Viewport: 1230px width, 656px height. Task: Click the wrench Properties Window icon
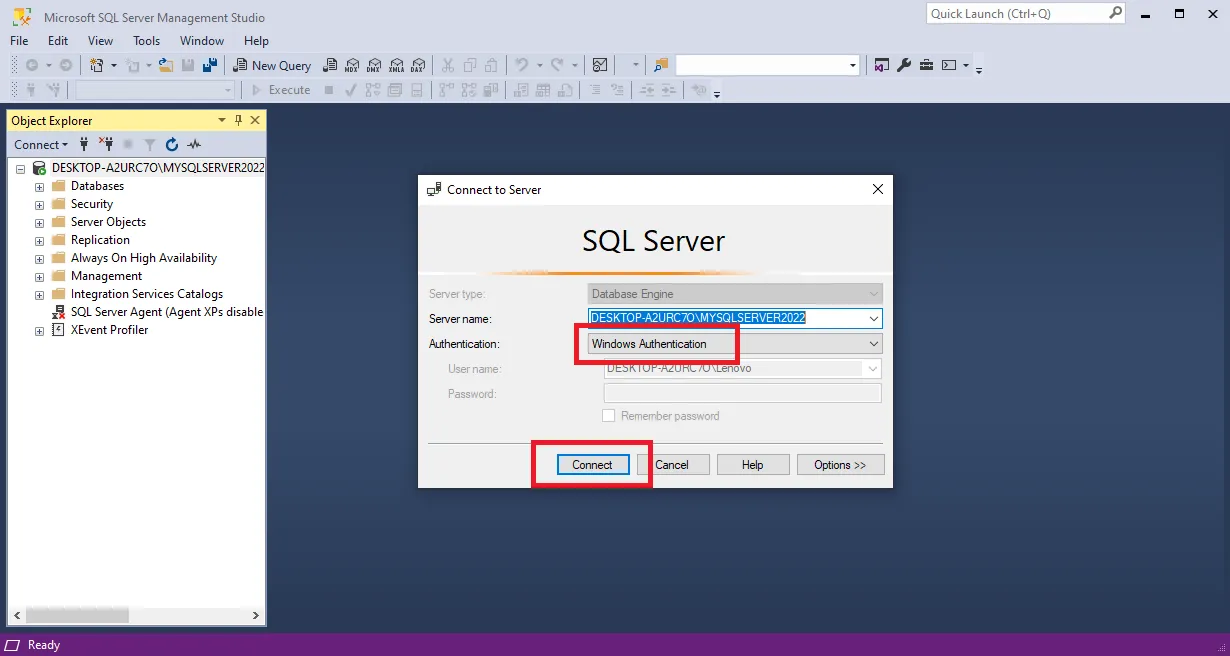[904, 65]
